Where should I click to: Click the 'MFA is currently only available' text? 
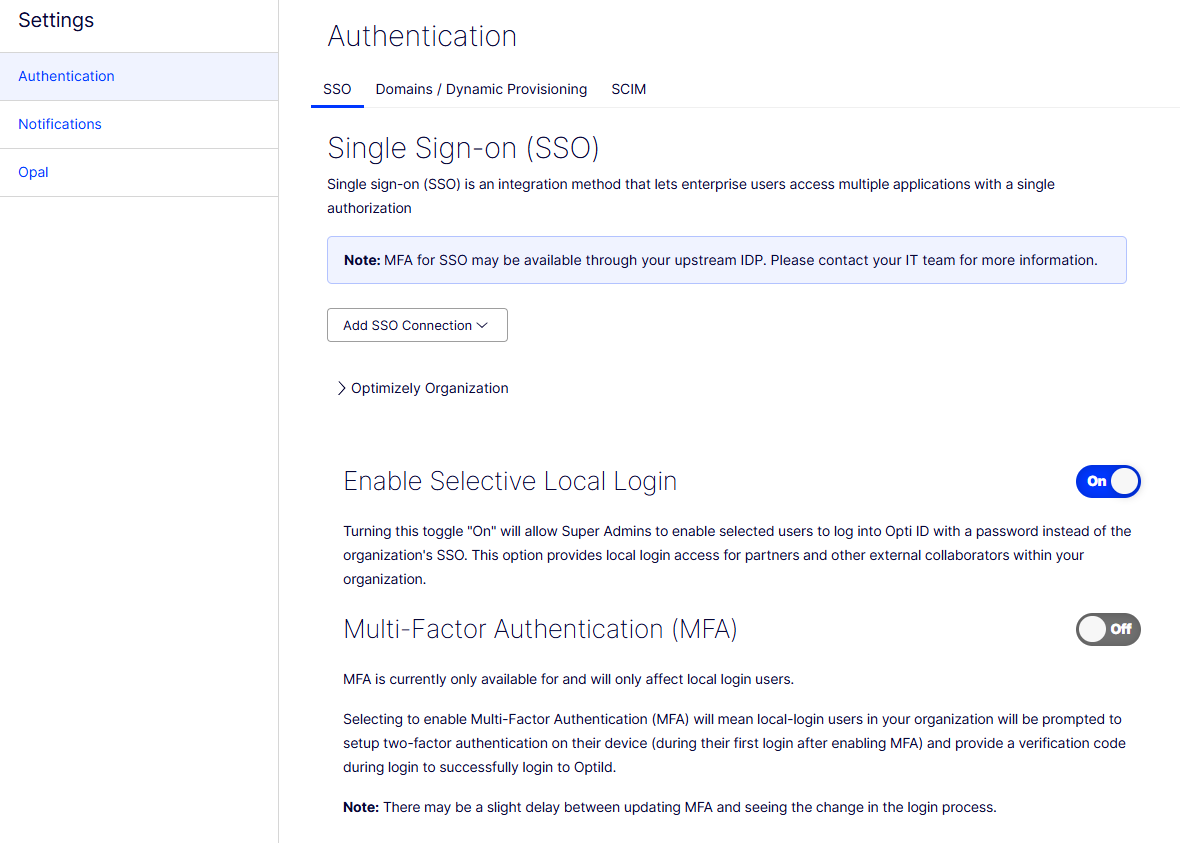(568, 680)
